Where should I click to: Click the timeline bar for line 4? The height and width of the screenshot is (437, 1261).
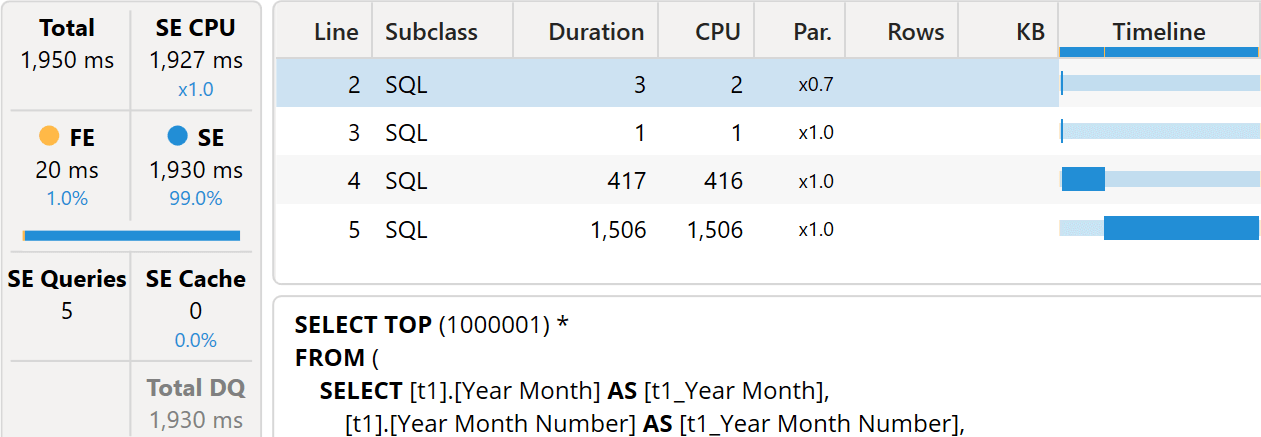tap(1083, 180)
